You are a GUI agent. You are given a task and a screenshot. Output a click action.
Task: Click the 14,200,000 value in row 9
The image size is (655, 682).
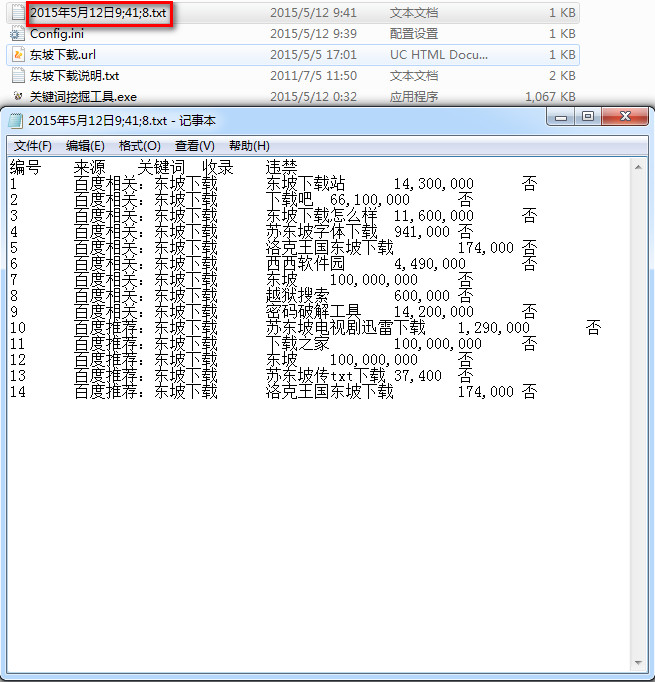click(x=434, y=311)
